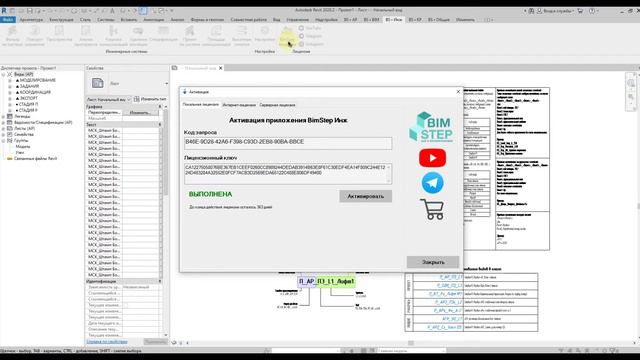Image resolution: width=640 pixels, height=360 pixels.
Task: Click the highlighted license control ribbon button
Action: coord(287,36)
